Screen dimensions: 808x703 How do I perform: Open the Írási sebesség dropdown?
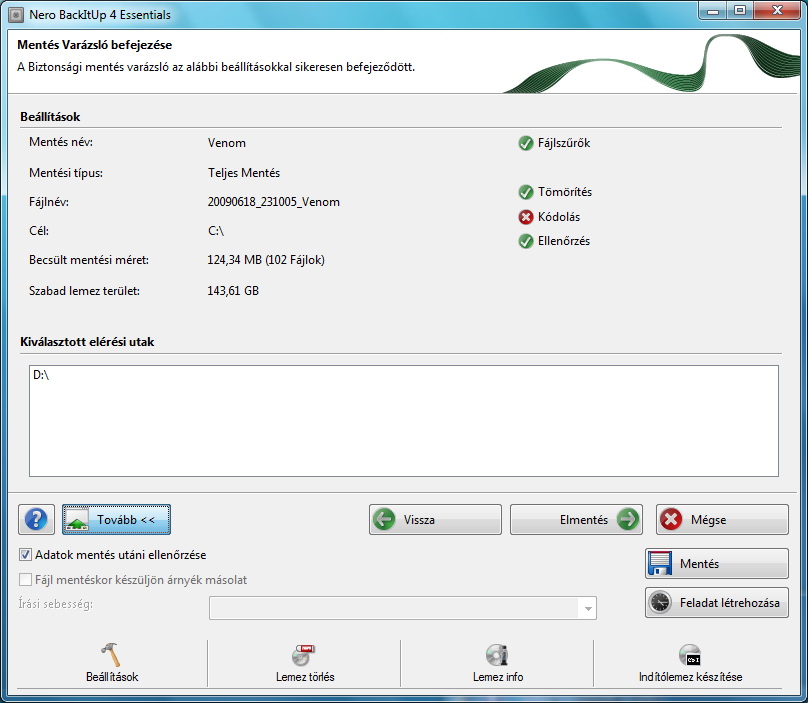(x=588, y=608)
